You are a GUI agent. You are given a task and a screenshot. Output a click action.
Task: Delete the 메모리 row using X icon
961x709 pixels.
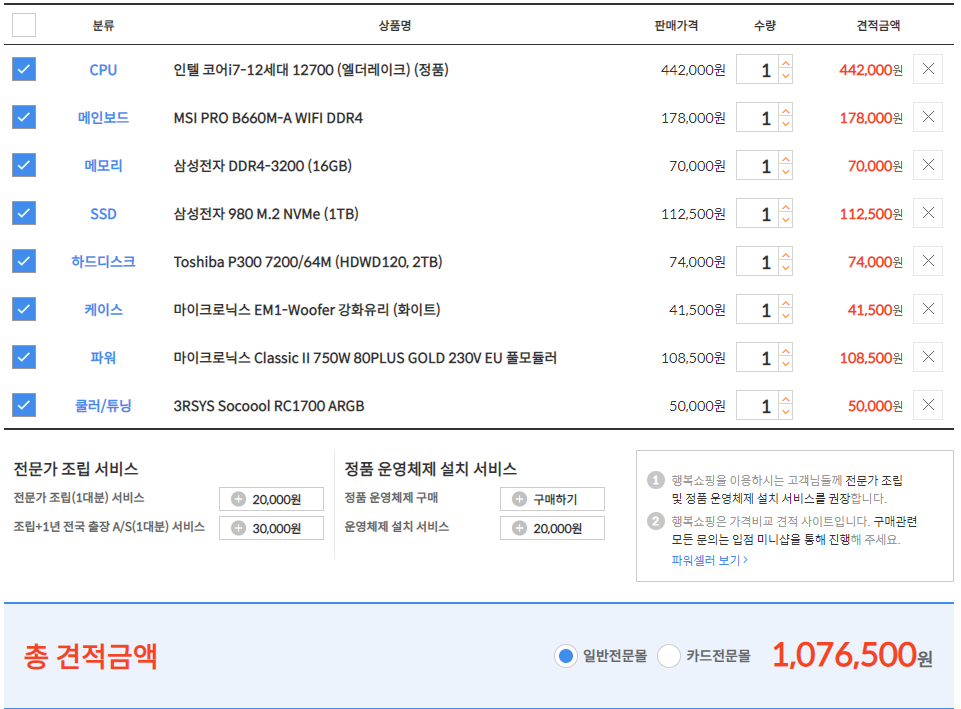point(928,165)
